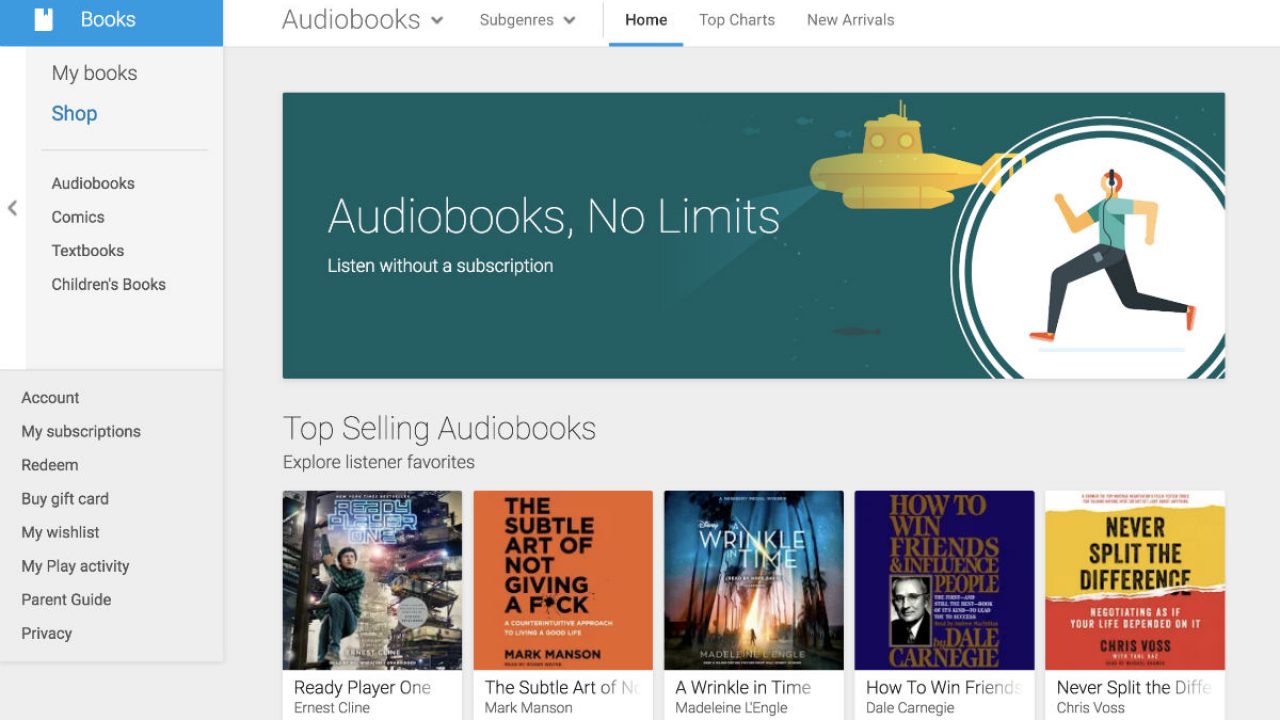Open Ready Player One audiobook cover
Viewport: 1280px width, 720px height.
point(372,580)
